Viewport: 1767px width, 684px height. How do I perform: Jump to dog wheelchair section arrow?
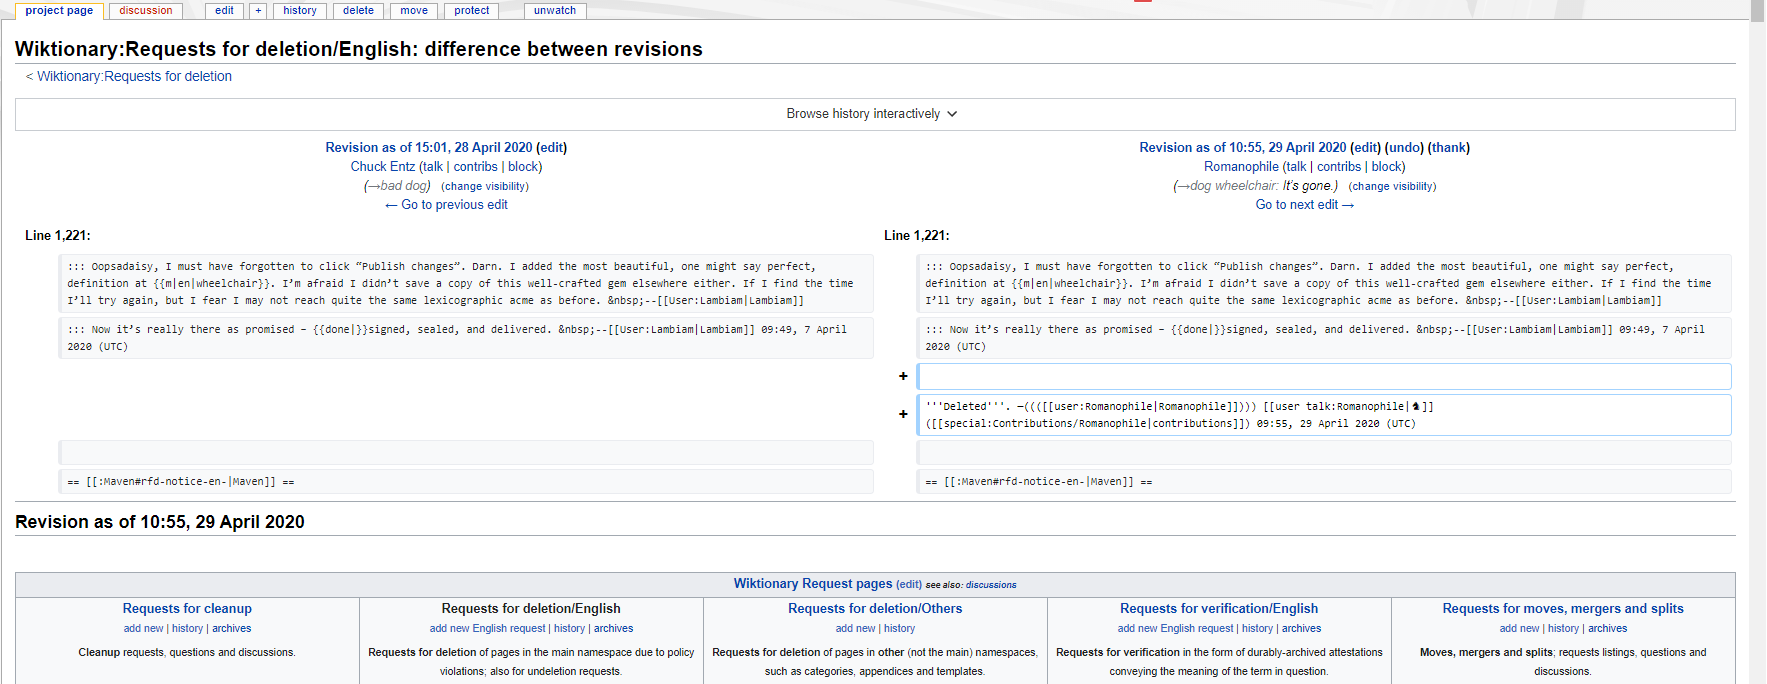click(x=1183, y=186)
